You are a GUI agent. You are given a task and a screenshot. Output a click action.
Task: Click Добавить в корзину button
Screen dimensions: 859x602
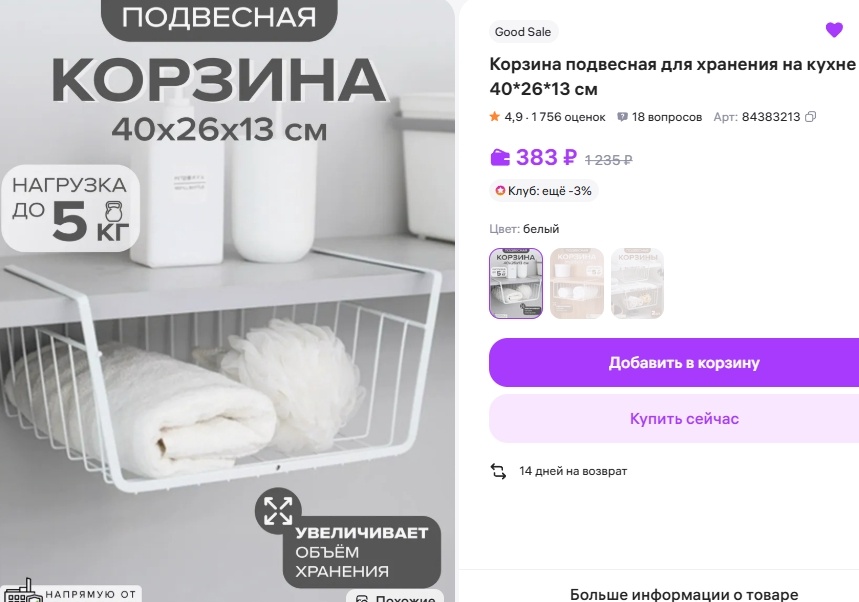tap(674, 363)
